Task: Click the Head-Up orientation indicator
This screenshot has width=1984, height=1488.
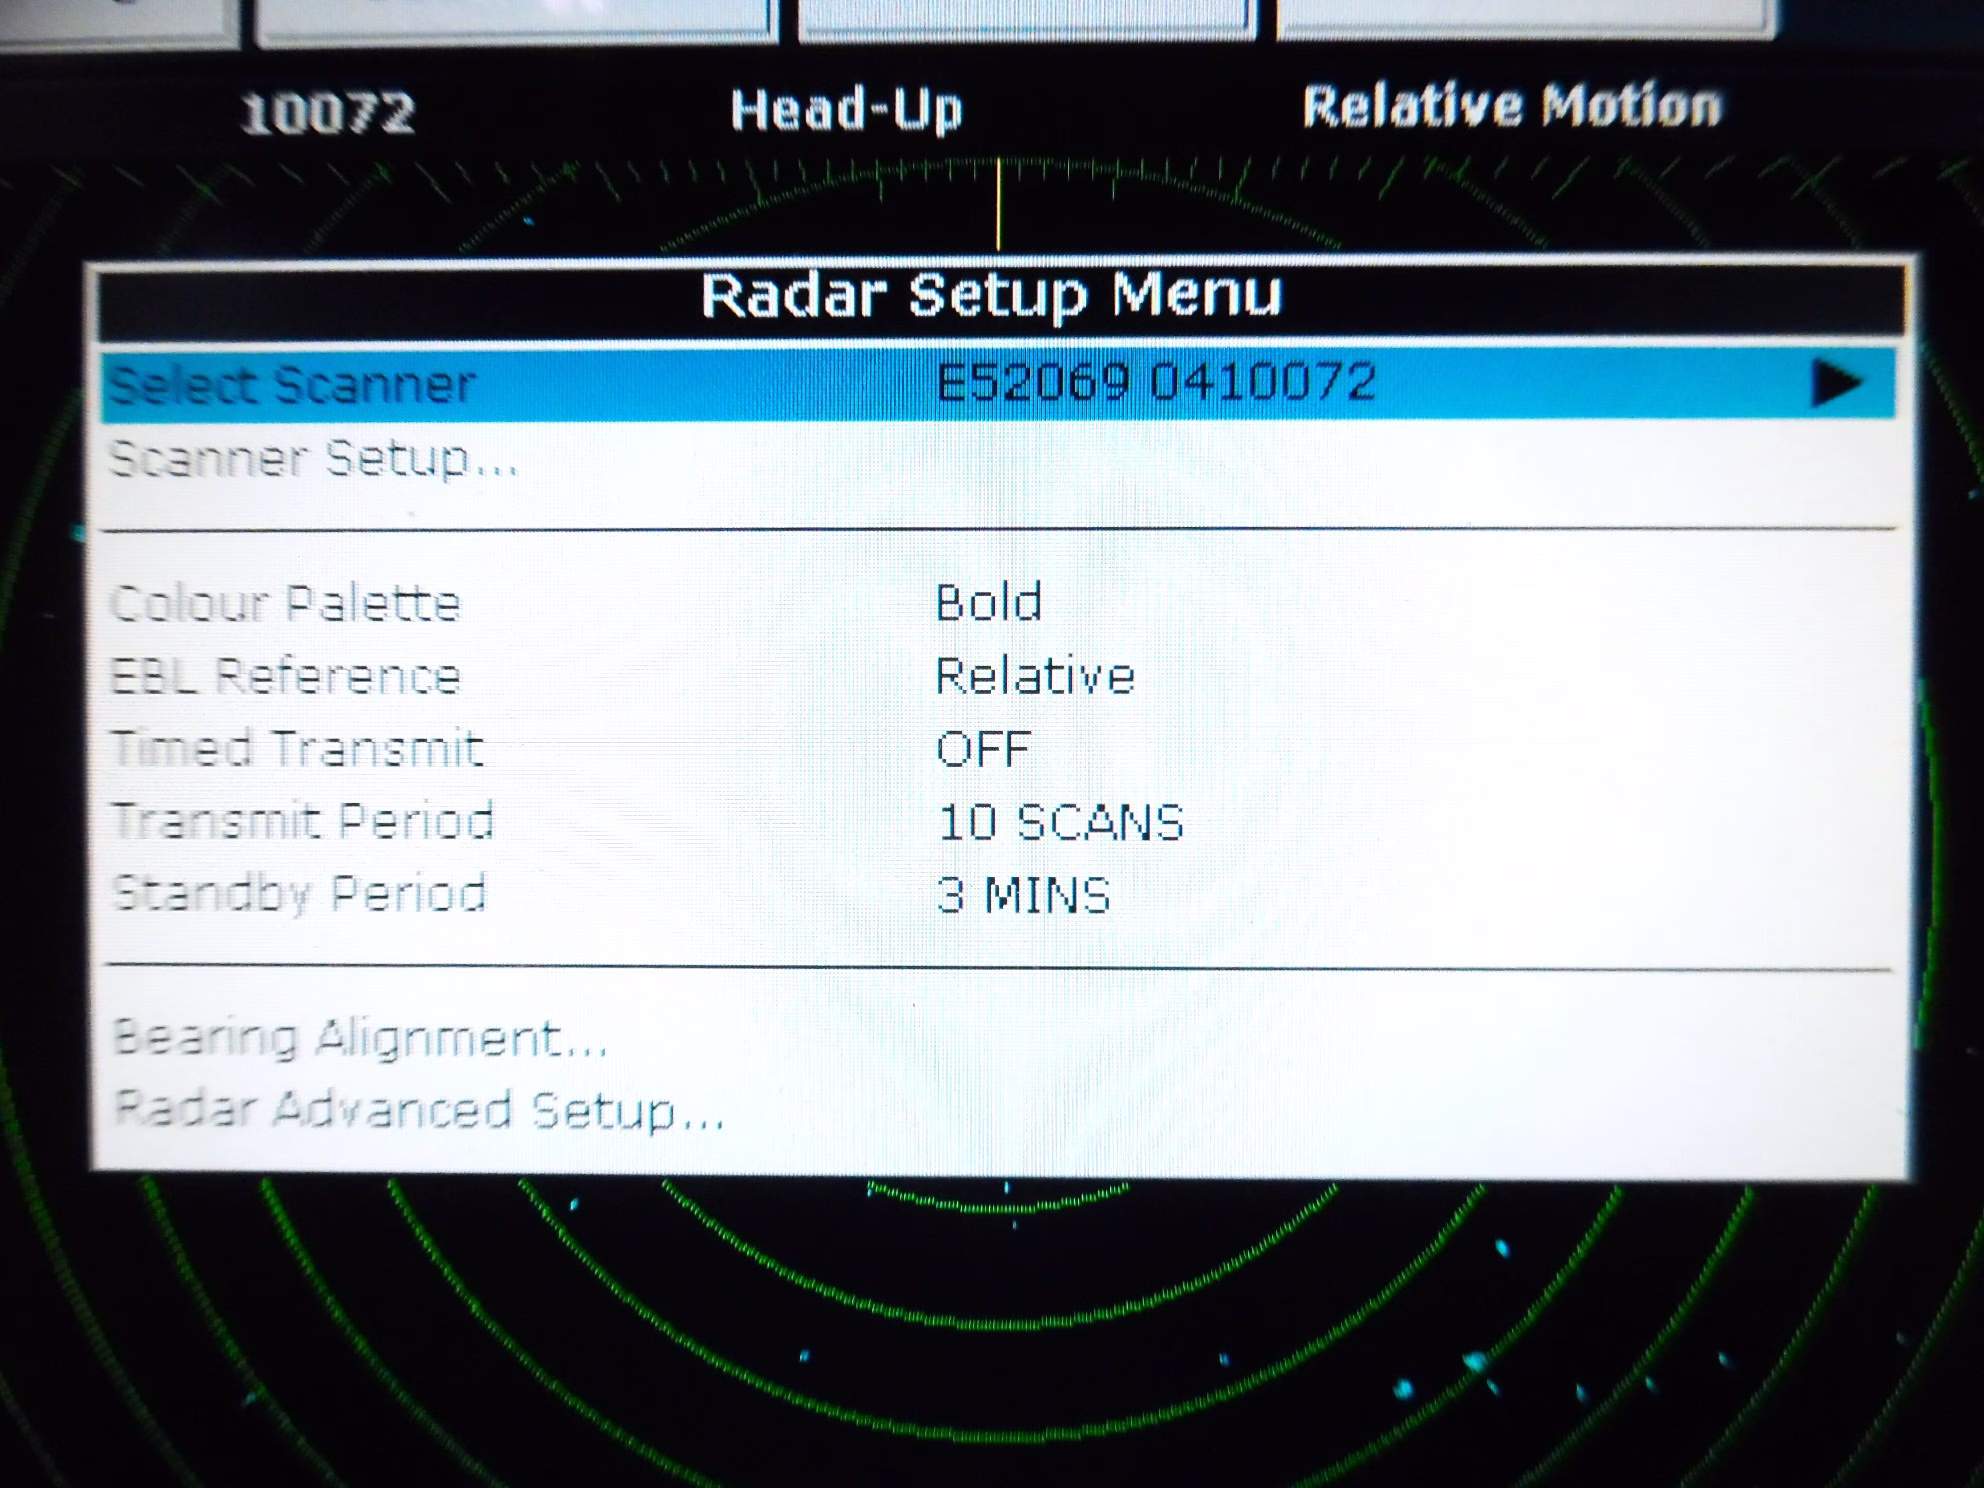Action: coord(846,110)
